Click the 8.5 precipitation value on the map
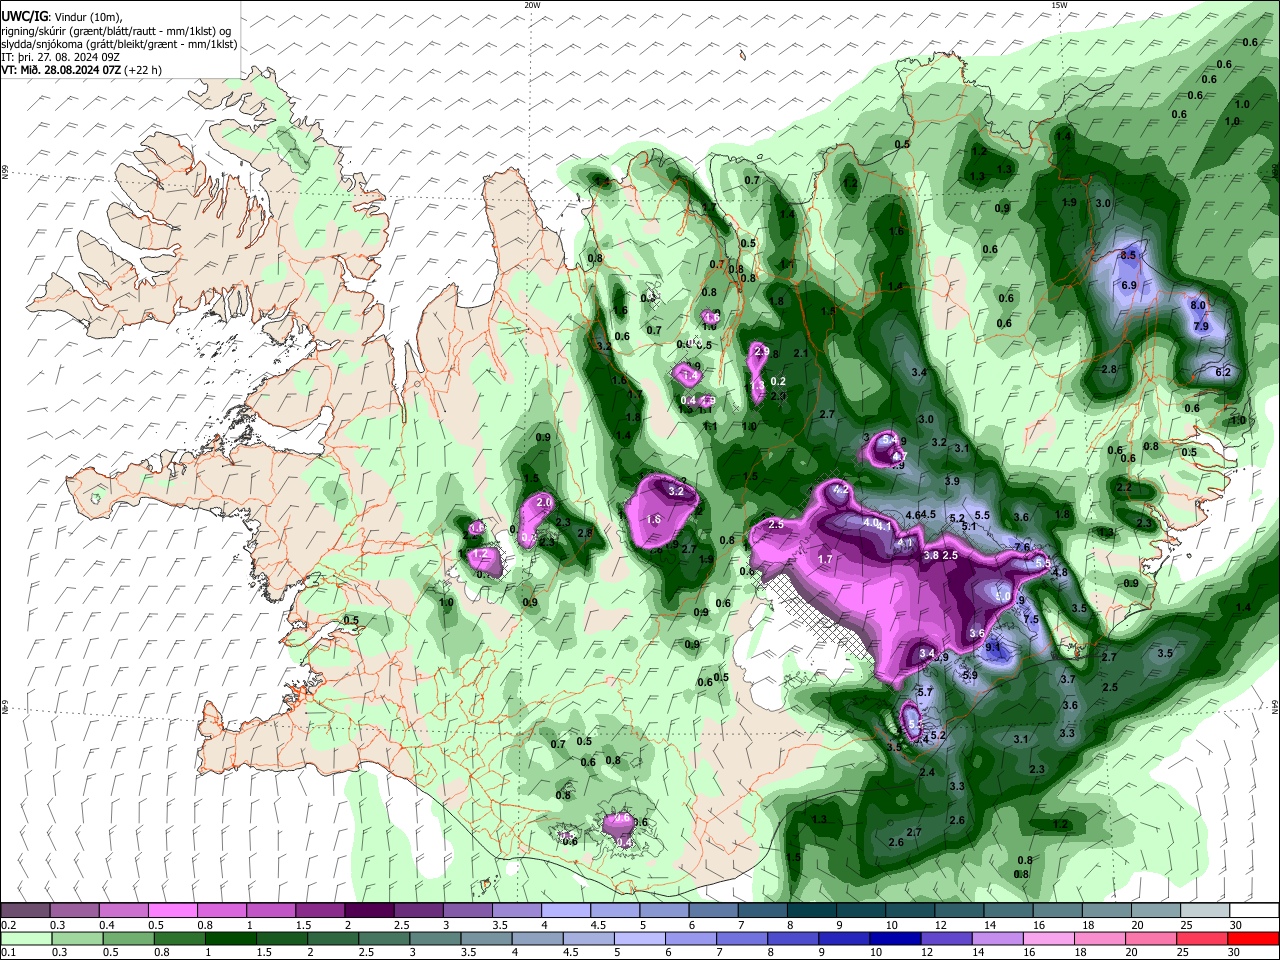1280x960 pixels. pos(1129,256)
